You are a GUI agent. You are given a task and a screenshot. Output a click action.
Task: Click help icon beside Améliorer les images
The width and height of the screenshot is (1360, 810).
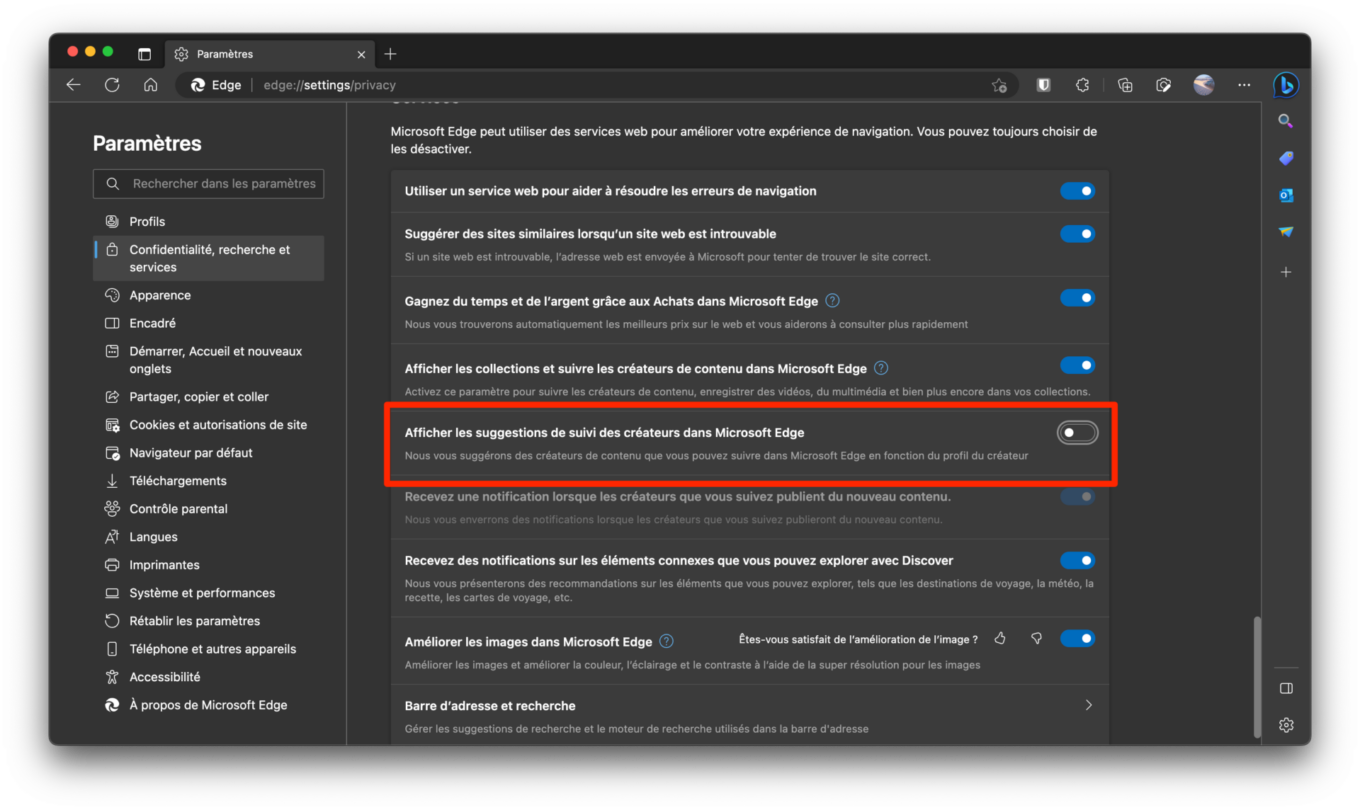666,641
